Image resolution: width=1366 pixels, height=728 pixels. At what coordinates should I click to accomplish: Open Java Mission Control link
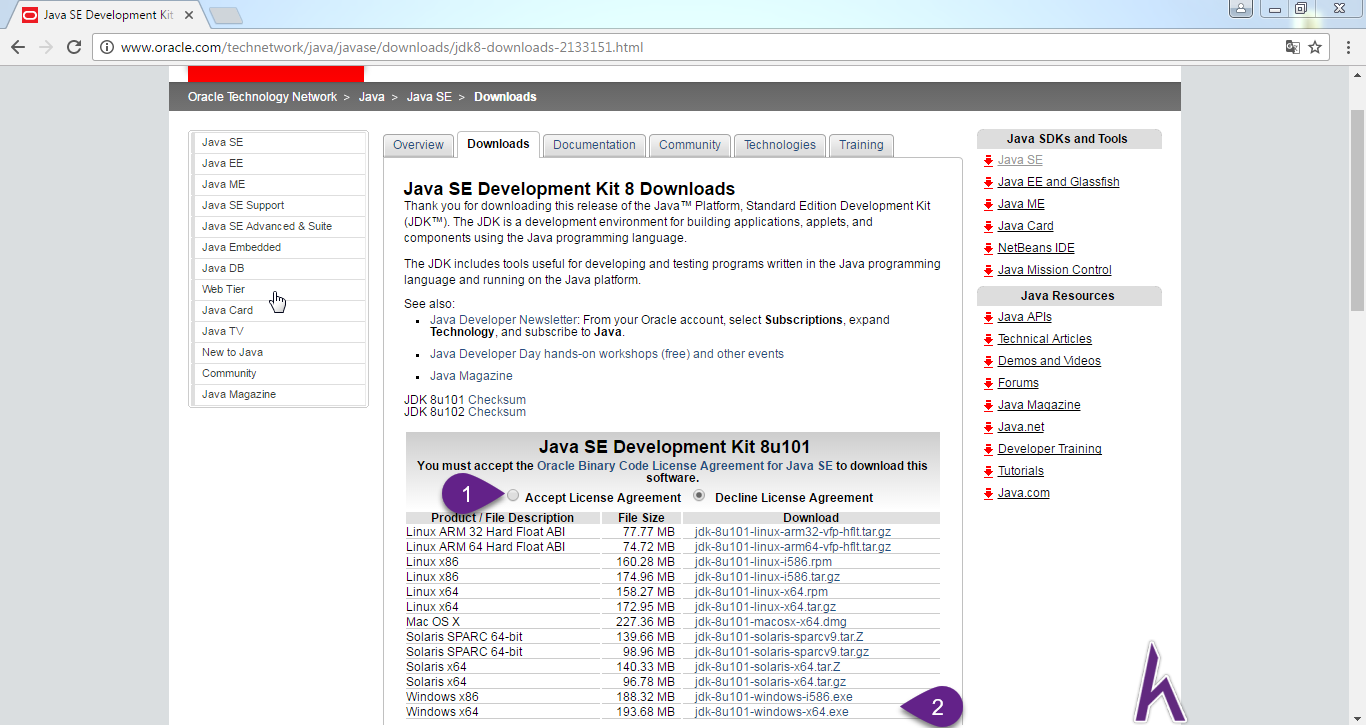pyautogui.click(x=1054, y=270)
